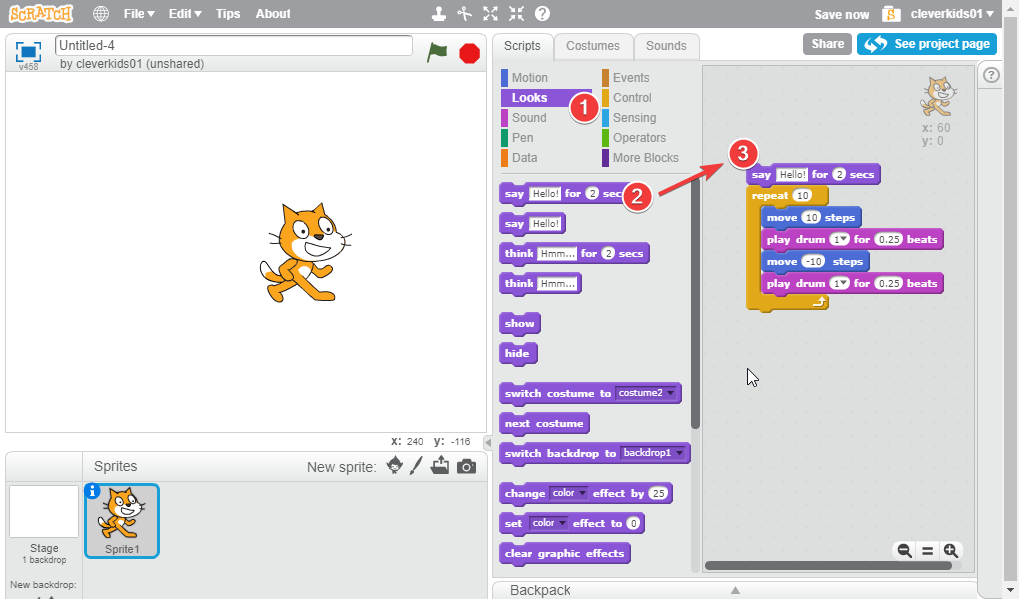Image resolution: width=1019 pixels, height=599 pixels.
Task: Open the Edit menu
Action: coord(185,14)
